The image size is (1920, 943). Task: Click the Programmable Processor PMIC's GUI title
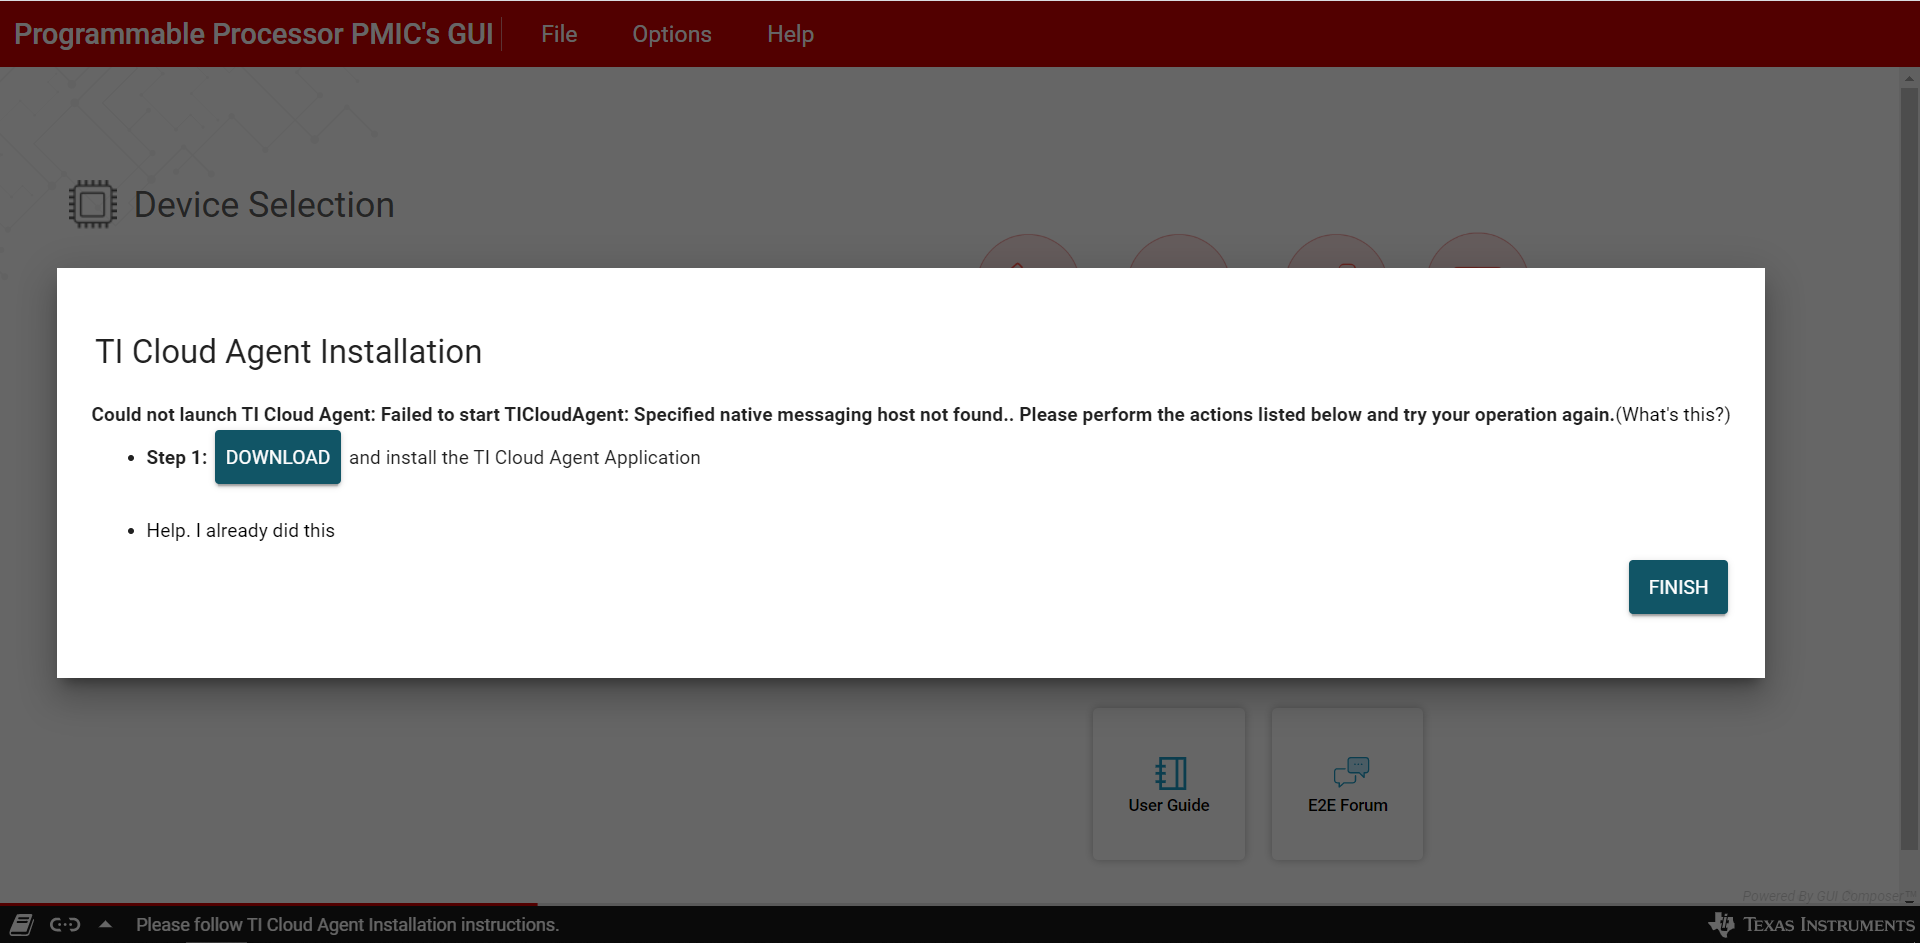click(x=254, y=34)
